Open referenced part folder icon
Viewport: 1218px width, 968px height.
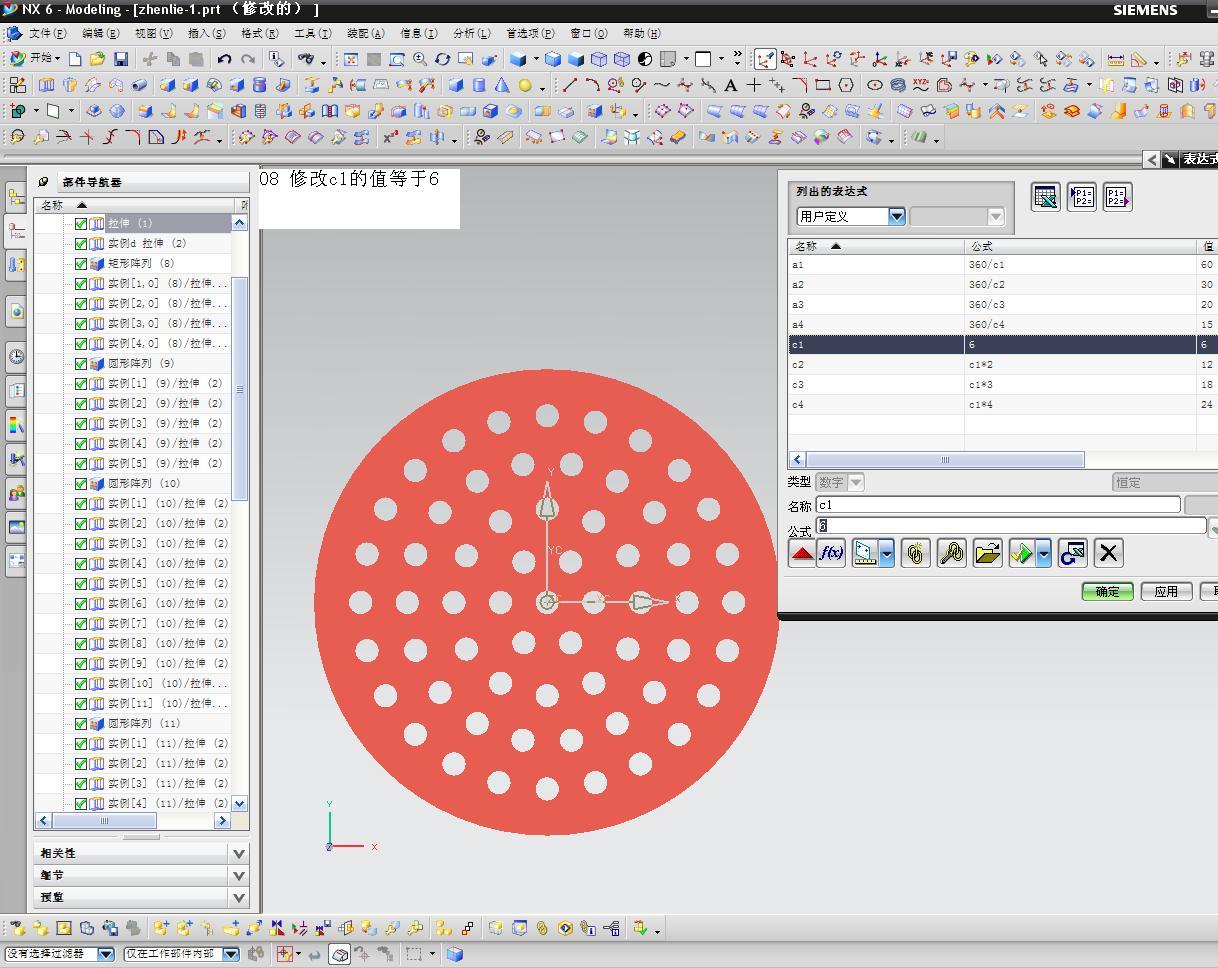[987, 553]
